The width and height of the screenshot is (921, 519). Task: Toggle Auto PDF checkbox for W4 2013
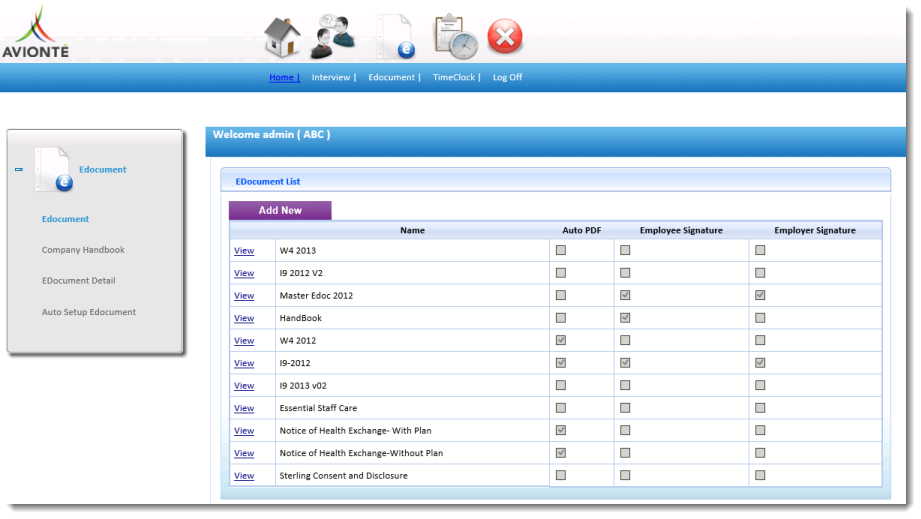(x=561, y=250)
